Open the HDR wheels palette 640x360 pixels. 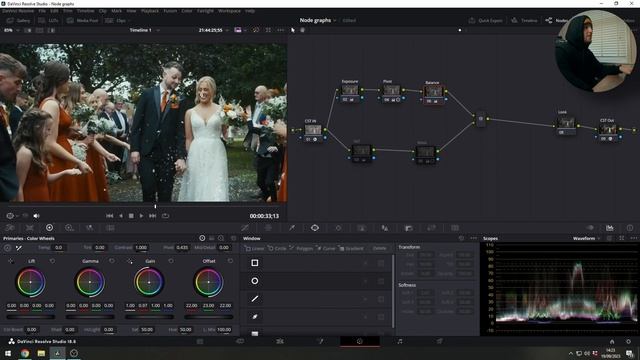coord(69,228)
